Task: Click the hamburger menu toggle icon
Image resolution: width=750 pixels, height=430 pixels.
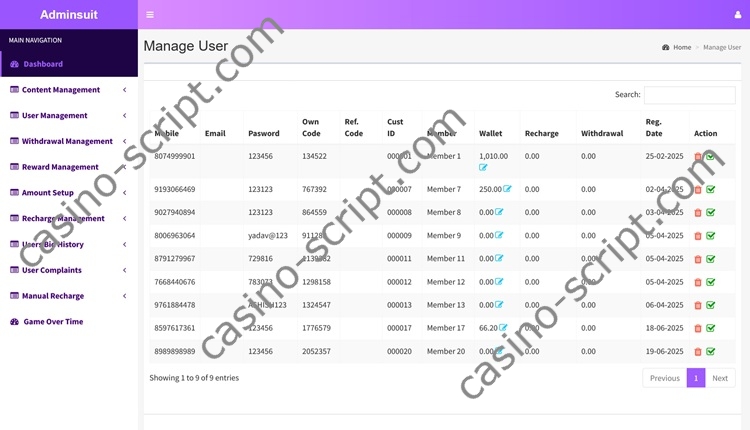Action: coord(150,15)
